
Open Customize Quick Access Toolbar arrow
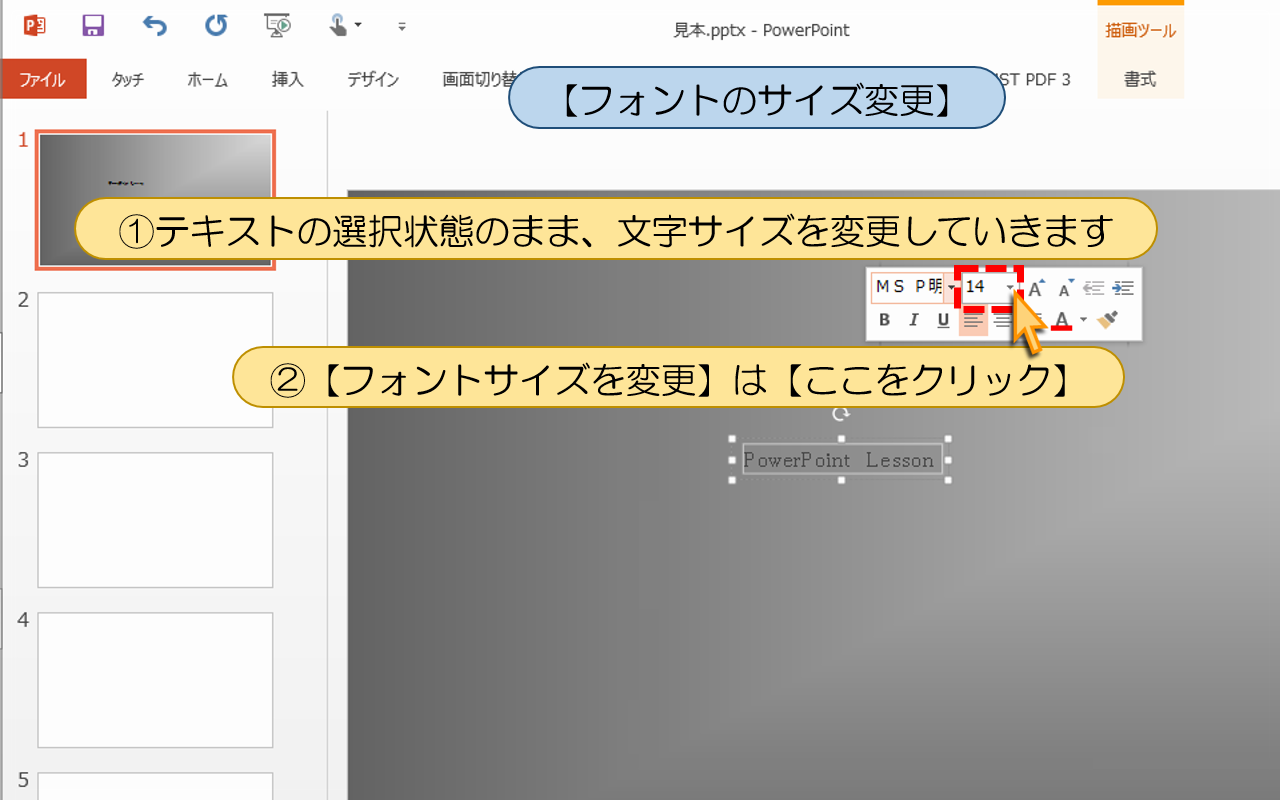tap(402, 25)
